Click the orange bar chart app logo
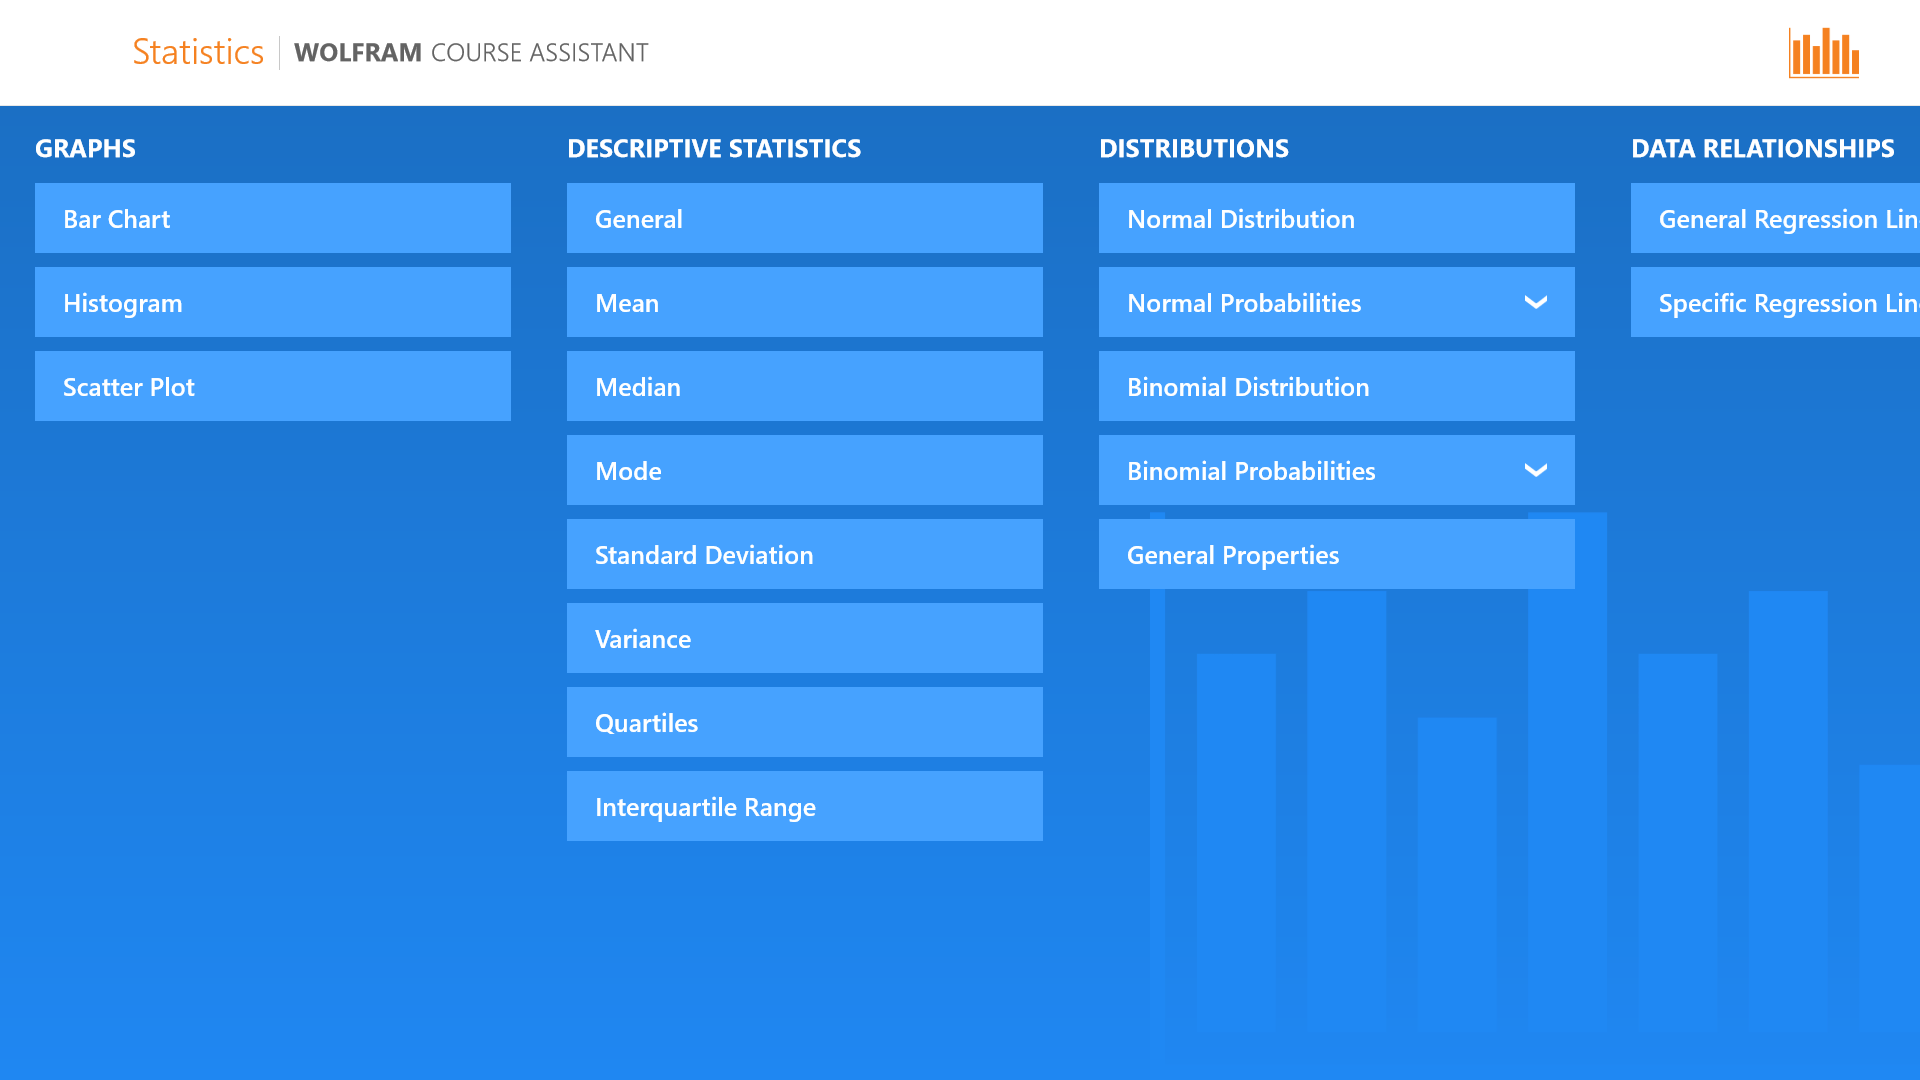Viewport: 1920px width, 1080px height. [1824, 52]
